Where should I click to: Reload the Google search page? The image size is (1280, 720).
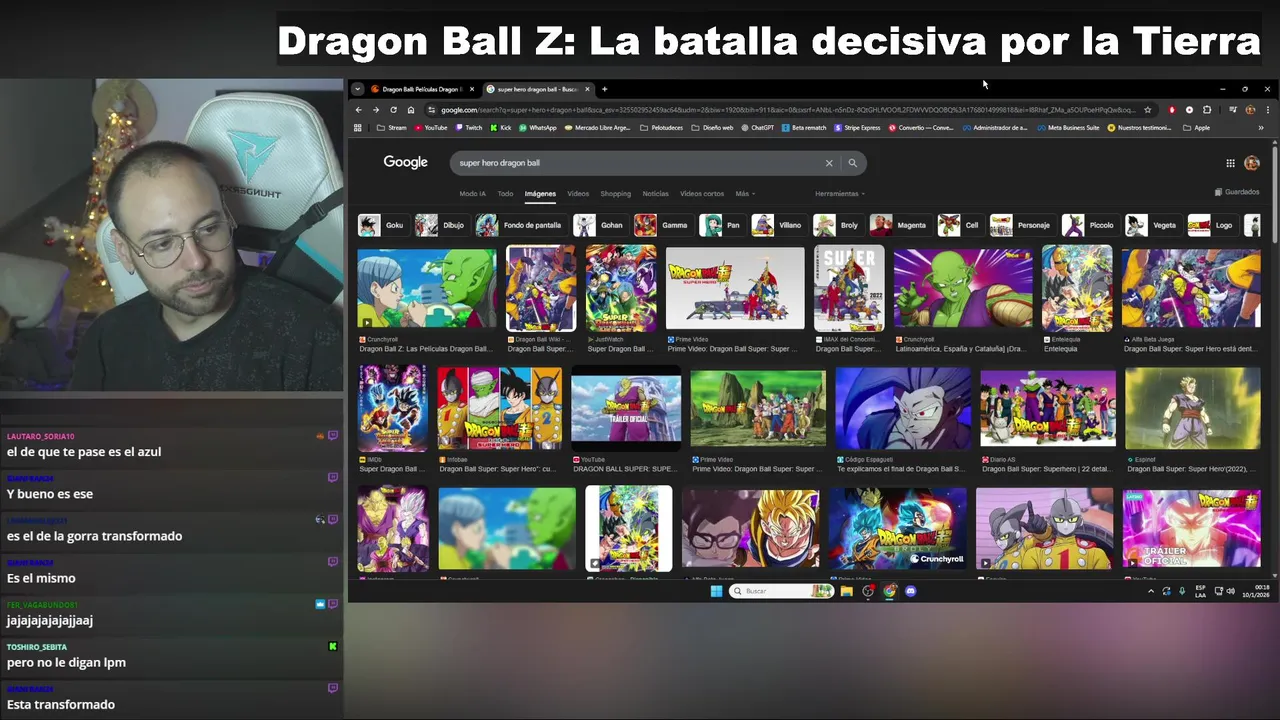click(393, 110)
